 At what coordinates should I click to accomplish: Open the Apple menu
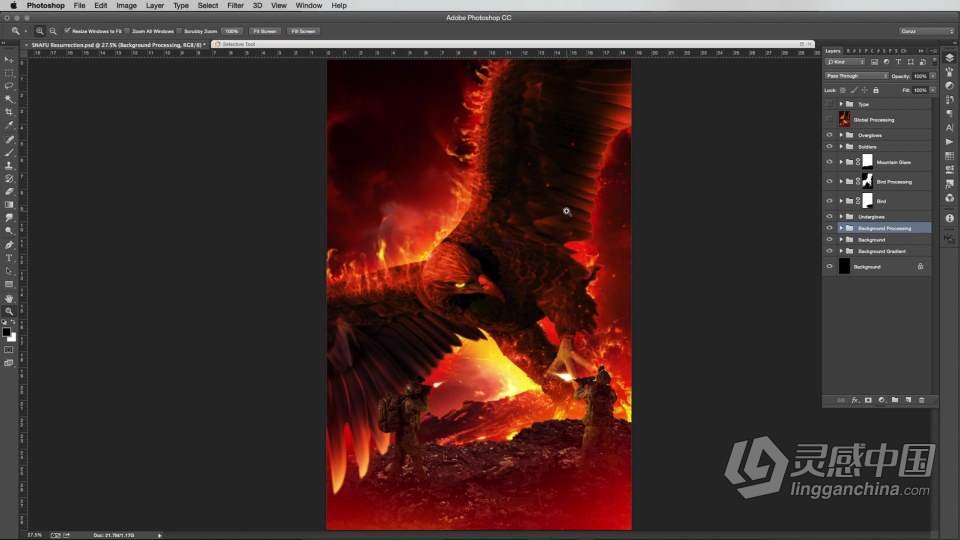click(13, 6)
